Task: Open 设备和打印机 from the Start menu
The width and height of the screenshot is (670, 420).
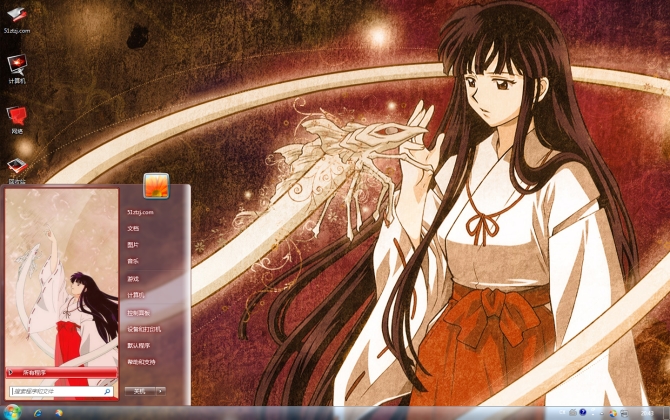Action: click(144, 329)
